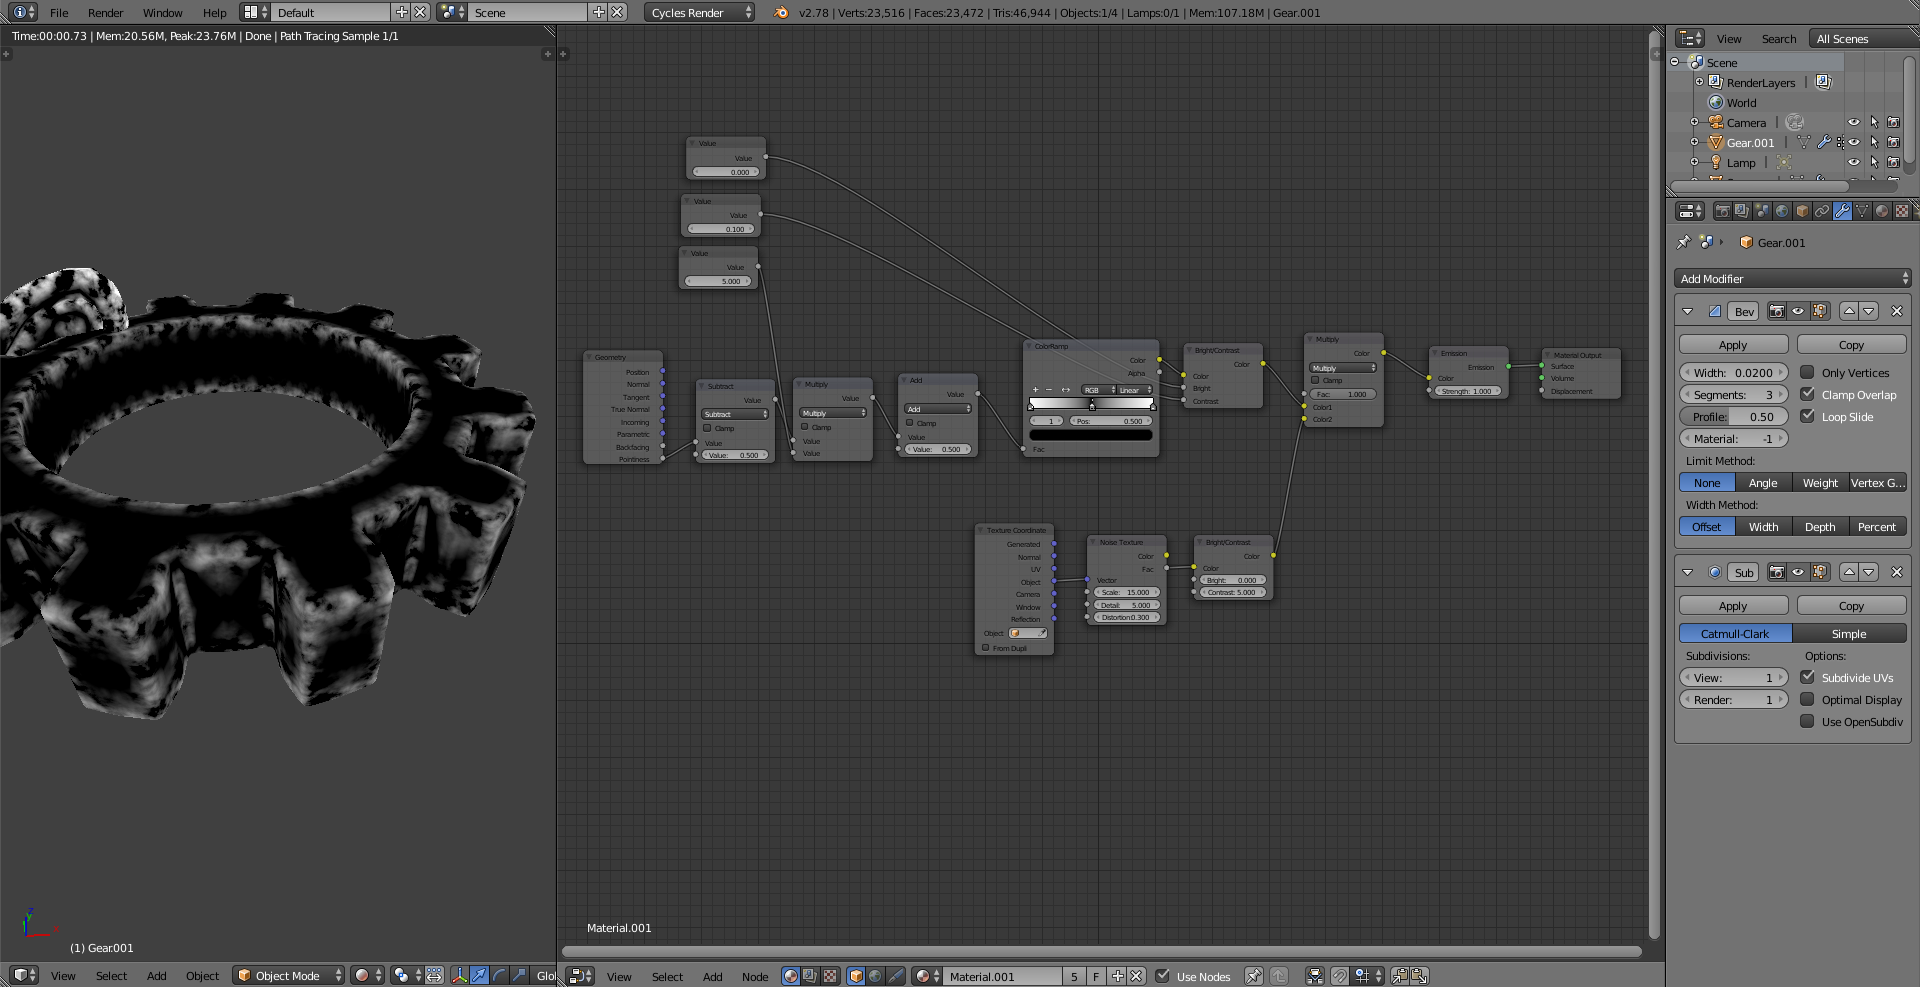The image size is (1920, 987).
Task: Toggle Lamp renderability camera icon in outliner
Action: [1893, 162]
